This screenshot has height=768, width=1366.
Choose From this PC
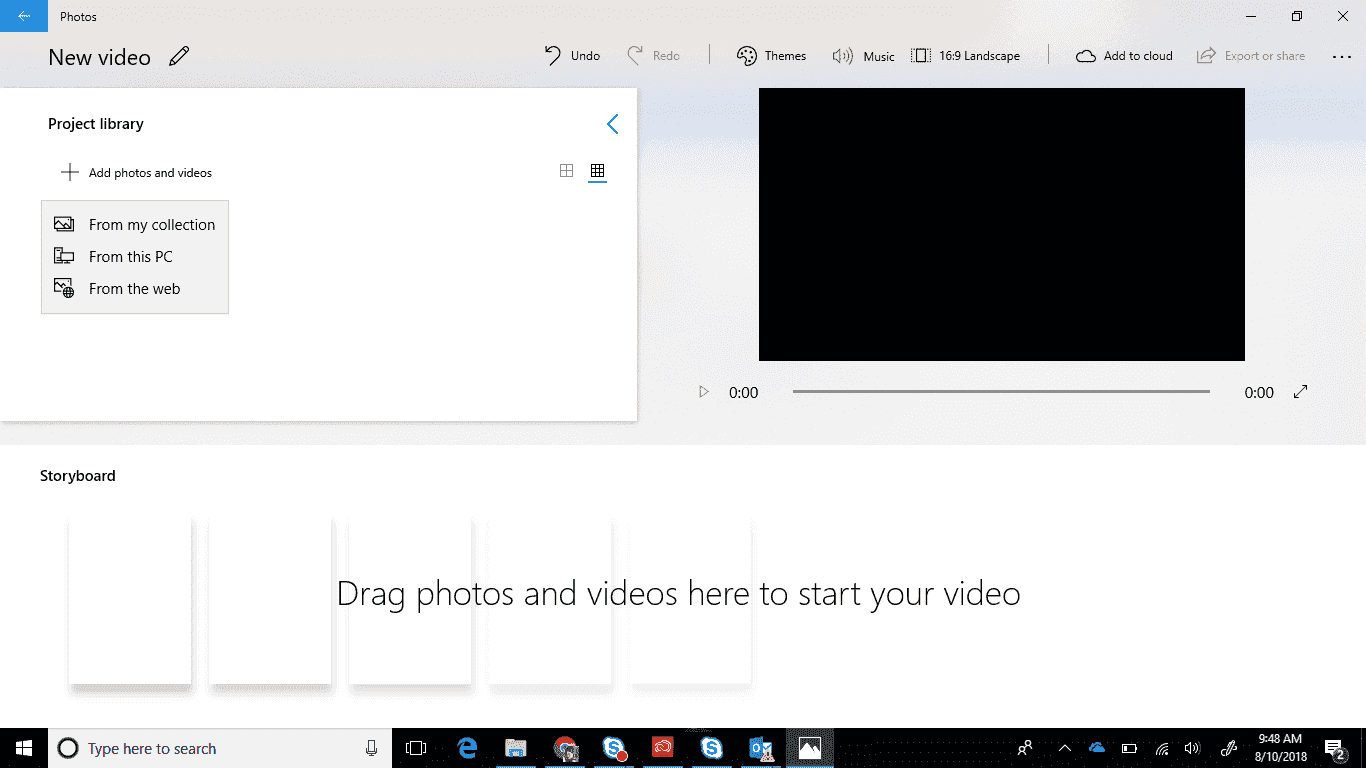coord(135,257)
